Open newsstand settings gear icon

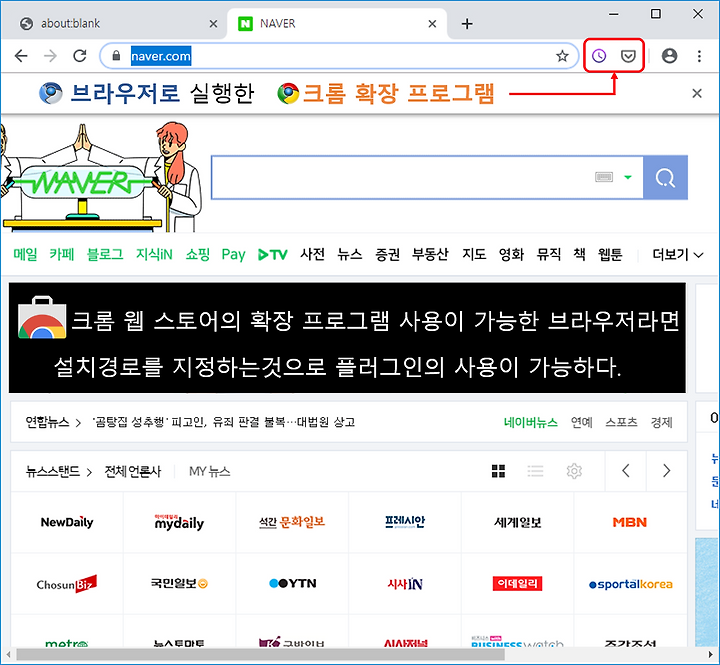tap(574, 471)
